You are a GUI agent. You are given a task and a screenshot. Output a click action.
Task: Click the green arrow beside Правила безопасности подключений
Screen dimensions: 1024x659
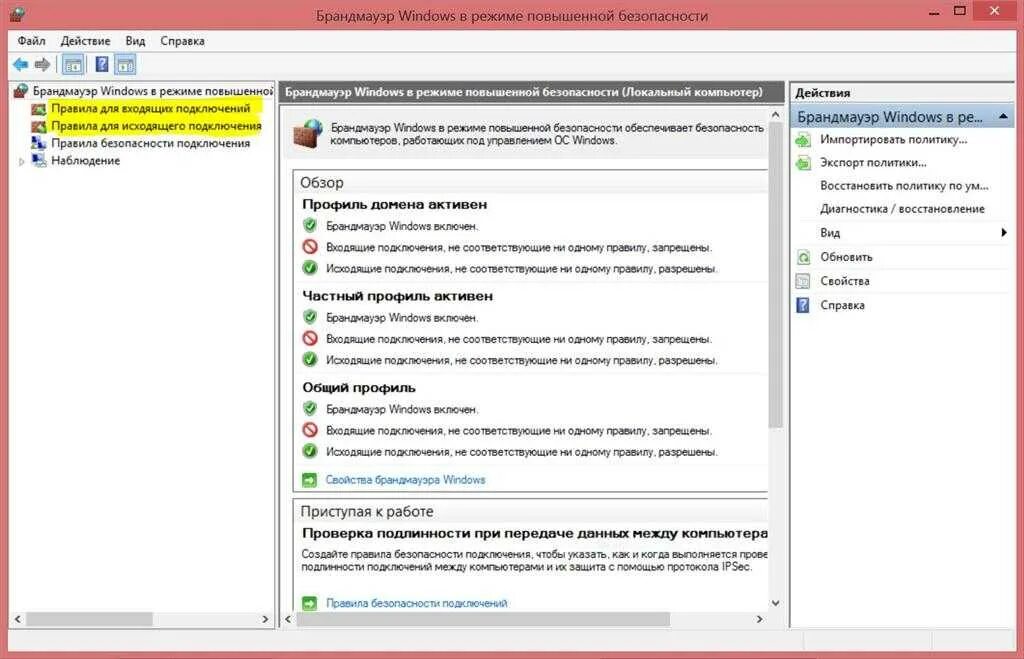310,603
